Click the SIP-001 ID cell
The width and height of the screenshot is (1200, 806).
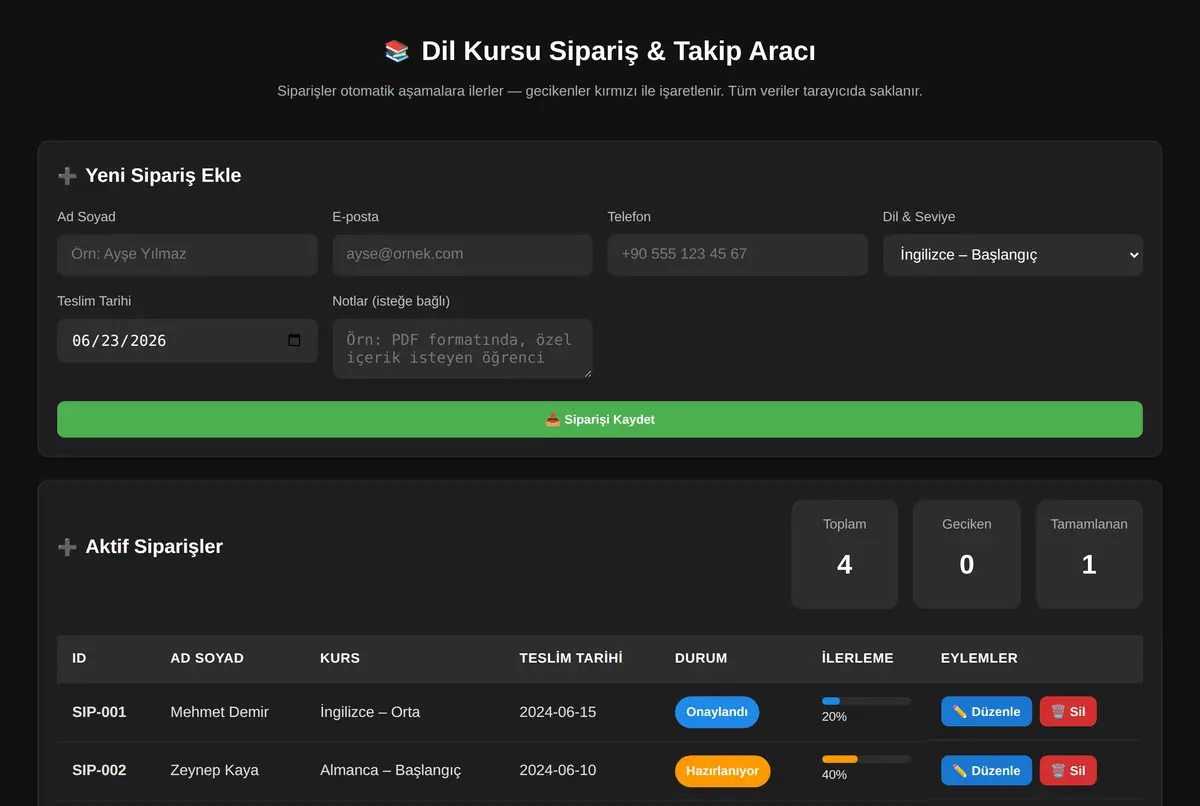click(99, 712)
